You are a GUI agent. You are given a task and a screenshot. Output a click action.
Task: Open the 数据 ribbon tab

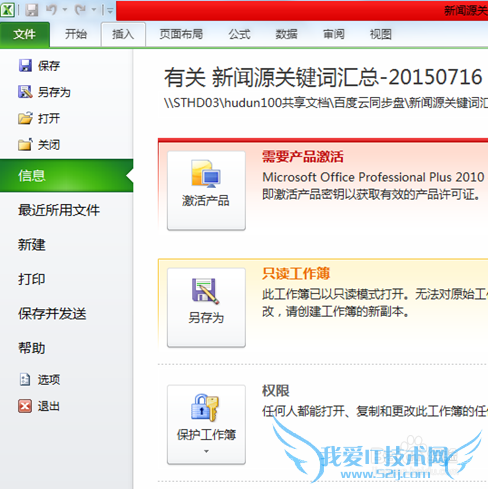point(286,34)
